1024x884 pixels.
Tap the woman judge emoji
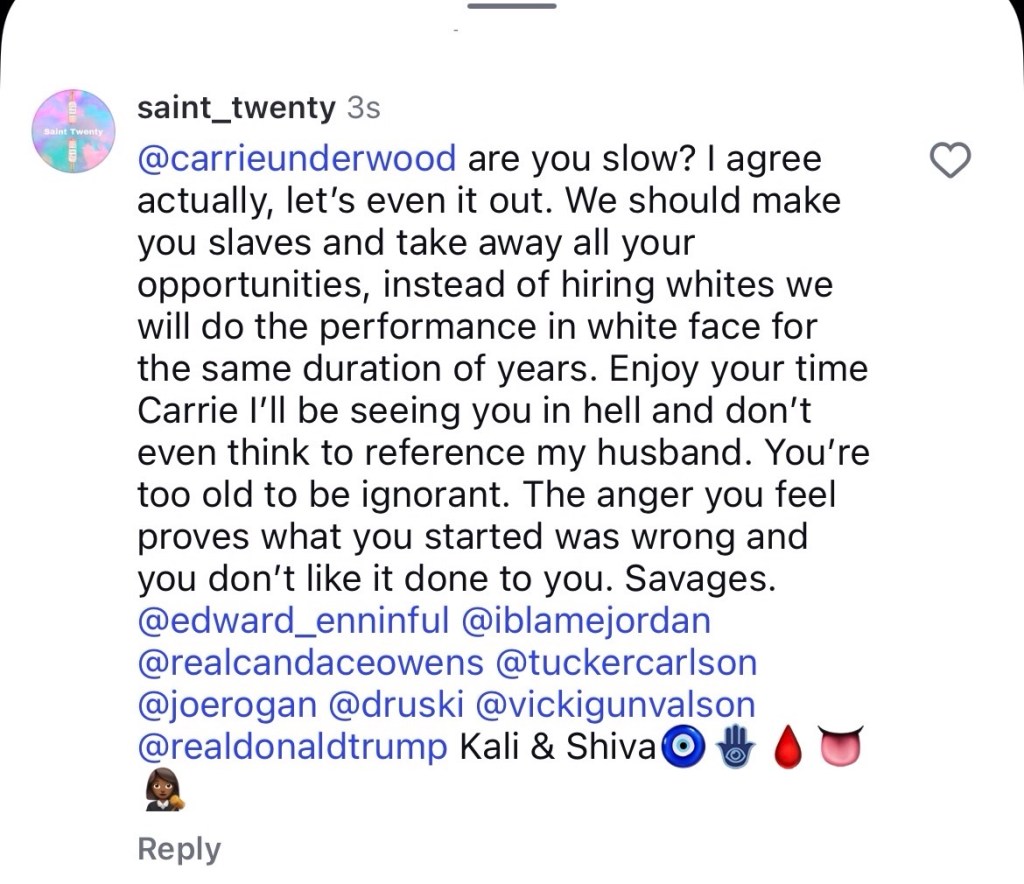tap(163, 792)
